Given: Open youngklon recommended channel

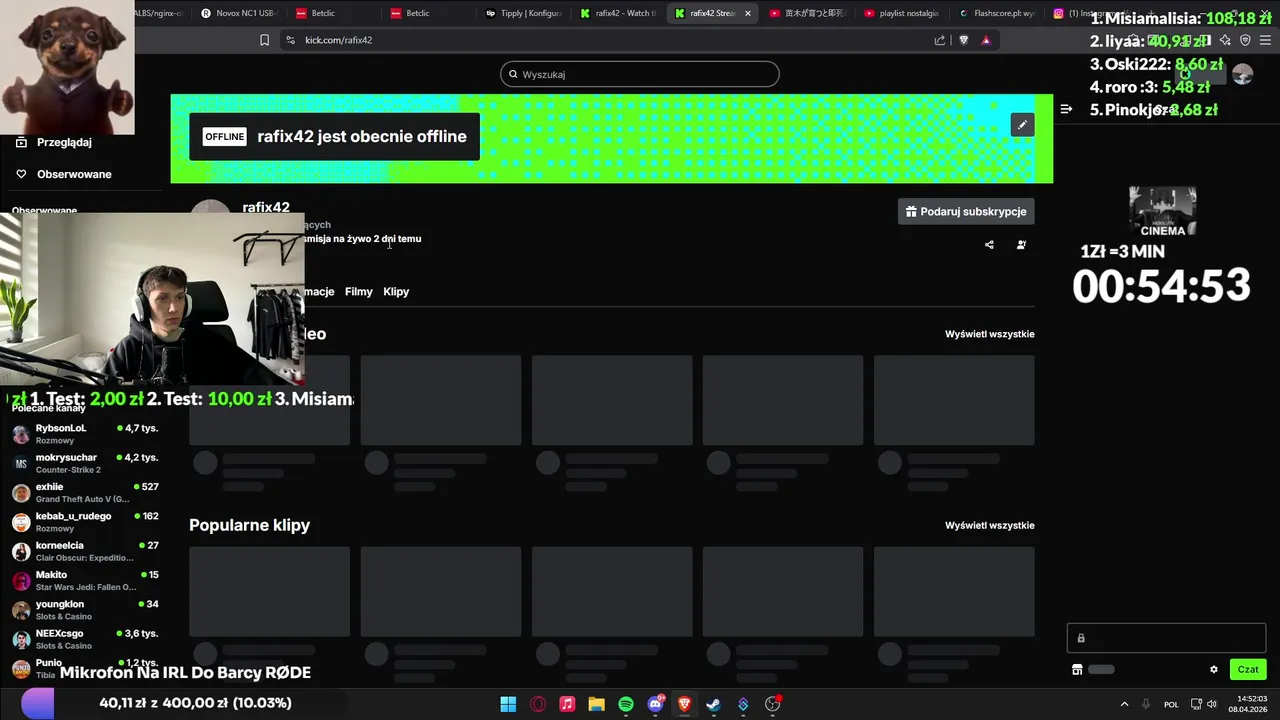Looking at the screenshot, I should coord(85,610).
